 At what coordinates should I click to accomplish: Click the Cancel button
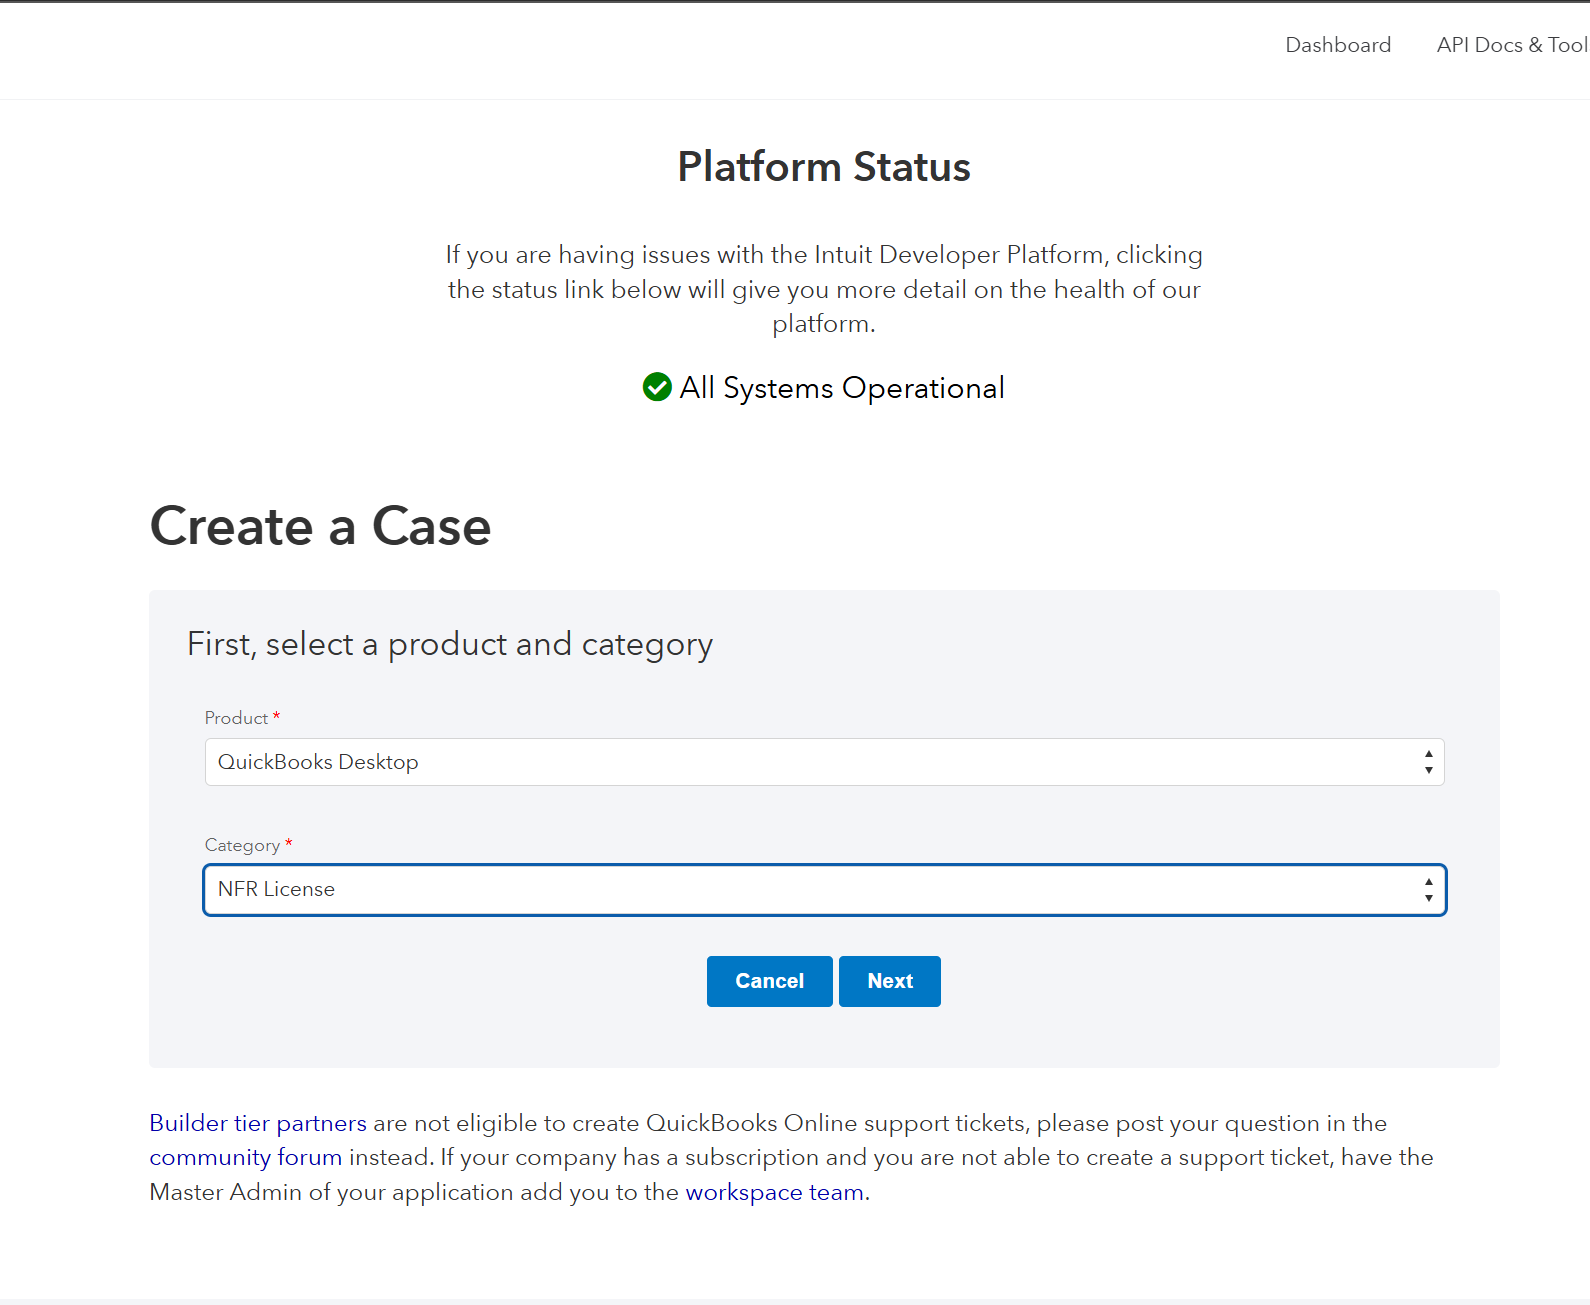770,981
